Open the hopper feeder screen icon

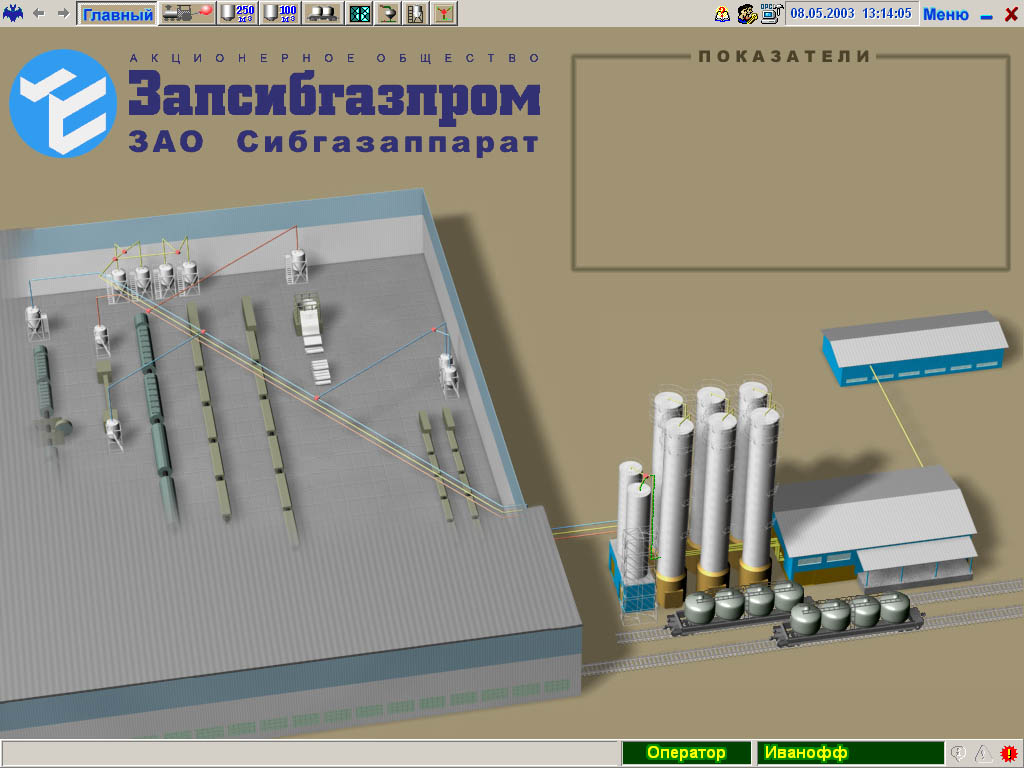pos(388,13)
